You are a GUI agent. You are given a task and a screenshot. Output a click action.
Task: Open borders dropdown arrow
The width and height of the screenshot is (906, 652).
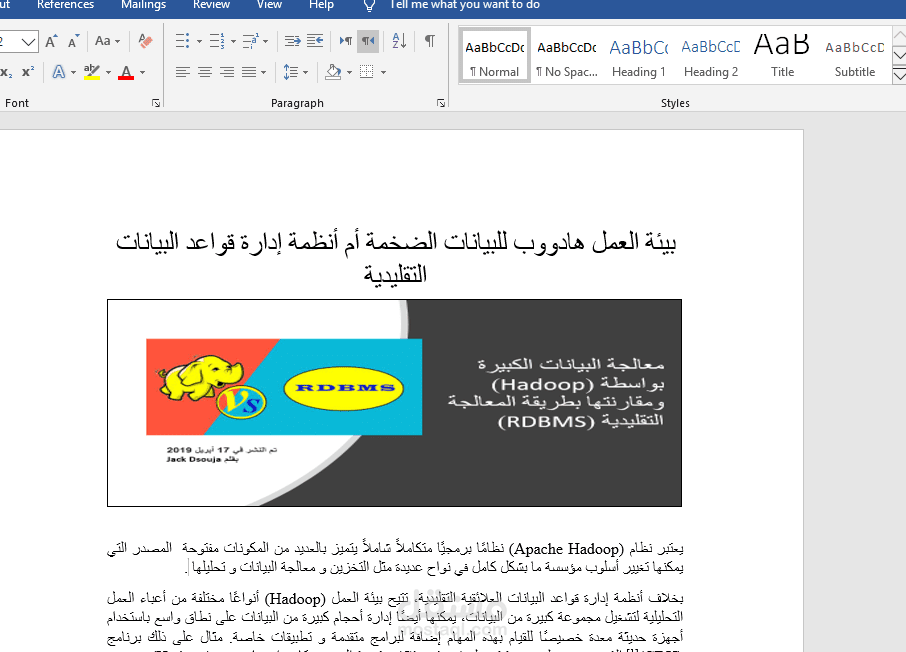(x=383, y=73)
